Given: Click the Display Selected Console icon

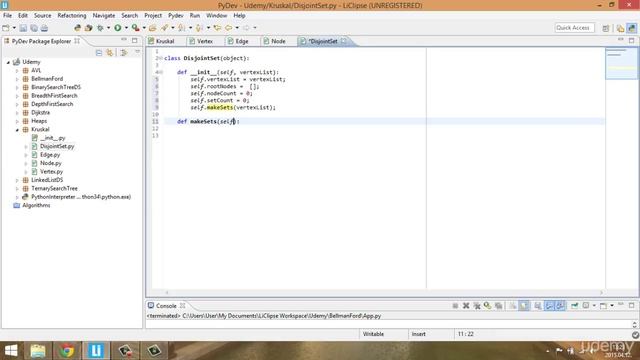Looking at the screenshot, I should tap(586, 306).
